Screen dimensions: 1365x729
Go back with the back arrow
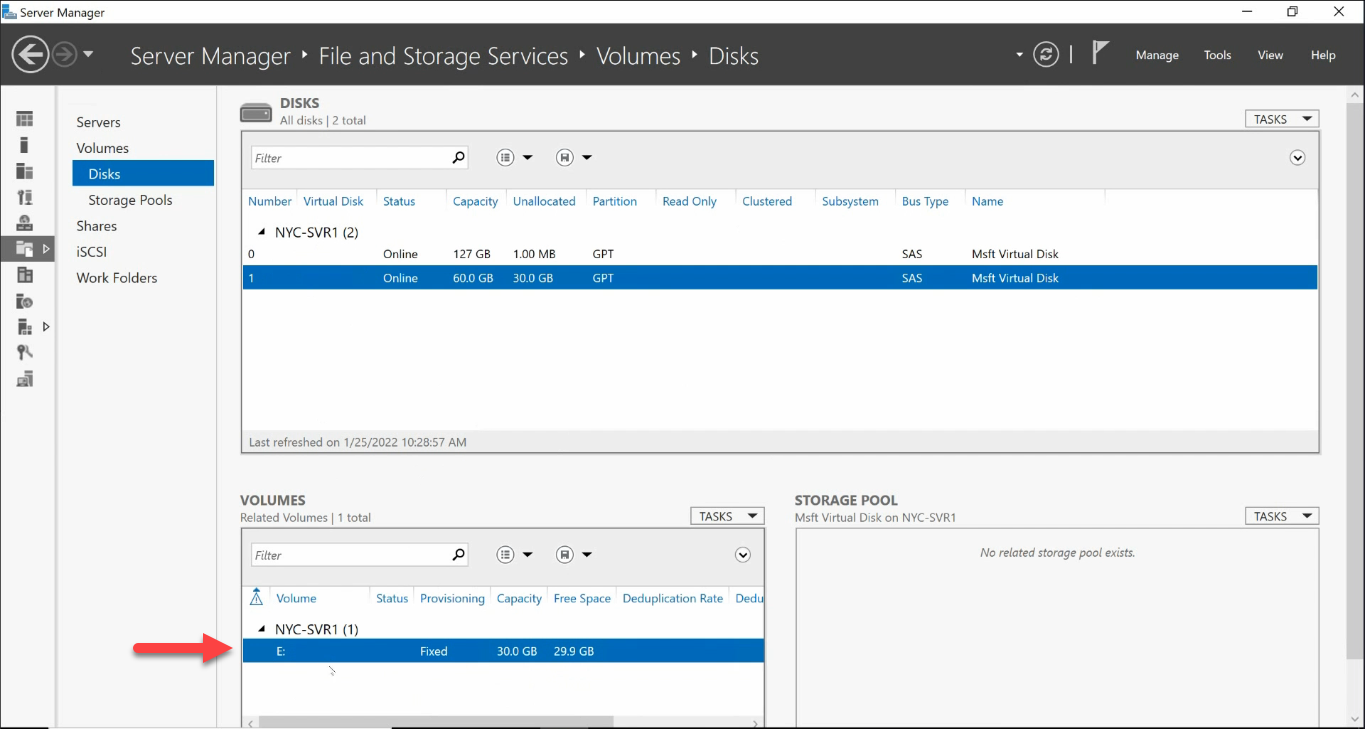[x=31, y=54]
